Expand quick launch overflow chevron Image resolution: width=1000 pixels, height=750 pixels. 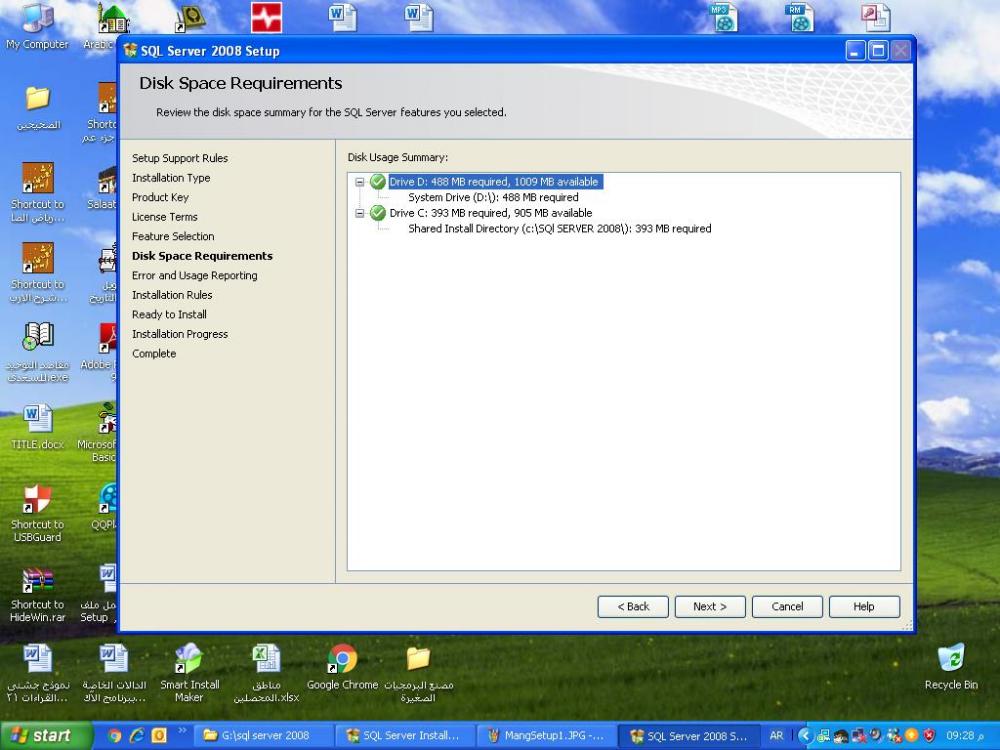click(182, 730)
